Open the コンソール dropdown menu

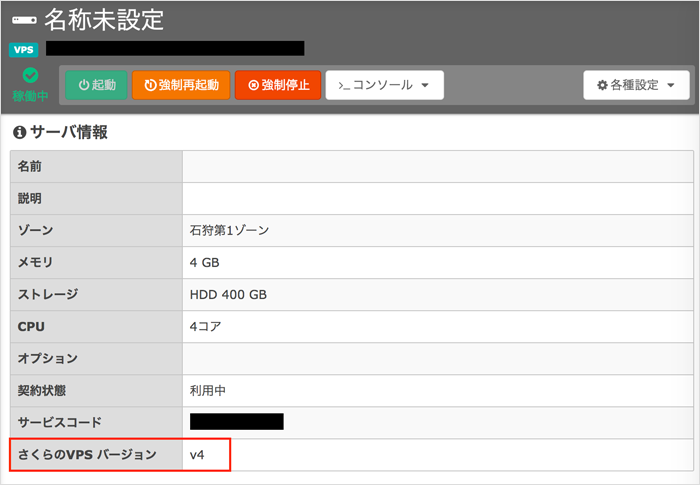click(385, 85)
